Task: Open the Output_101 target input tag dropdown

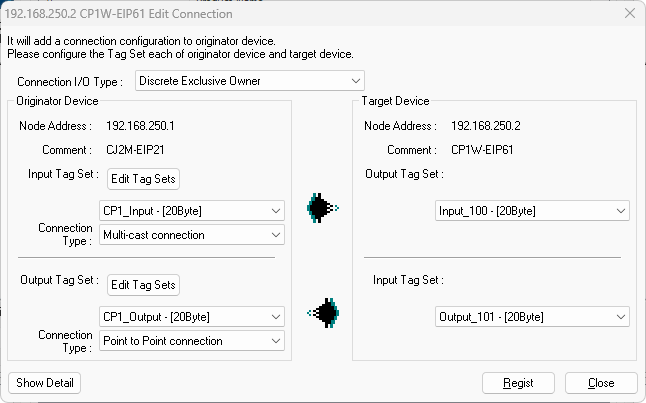Action: [532, 317]
